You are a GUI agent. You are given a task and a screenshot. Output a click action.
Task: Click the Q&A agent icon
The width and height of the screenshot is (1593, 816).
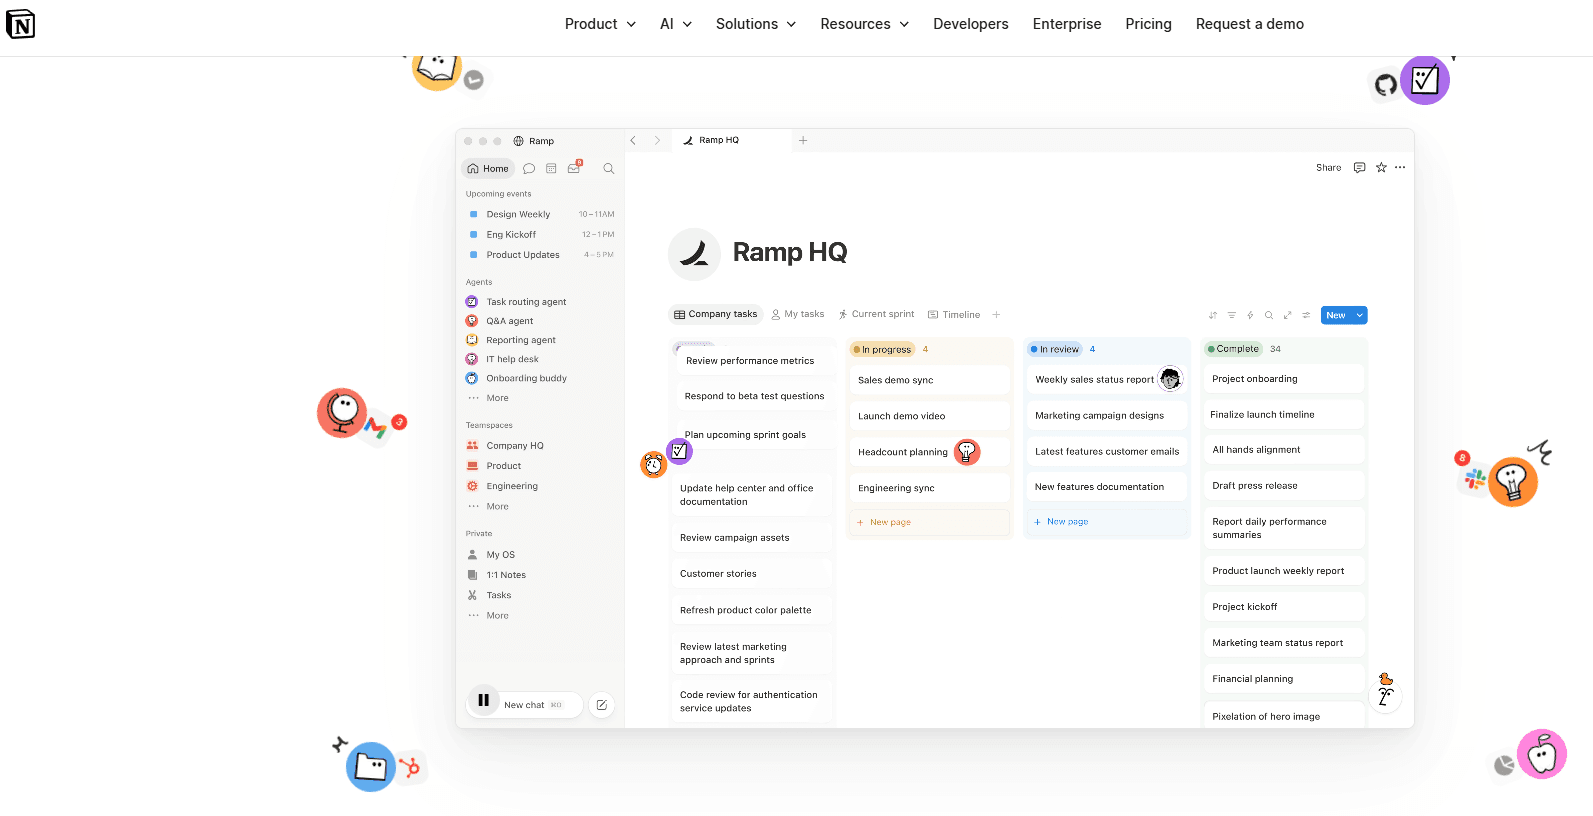(x=472, y=321)
